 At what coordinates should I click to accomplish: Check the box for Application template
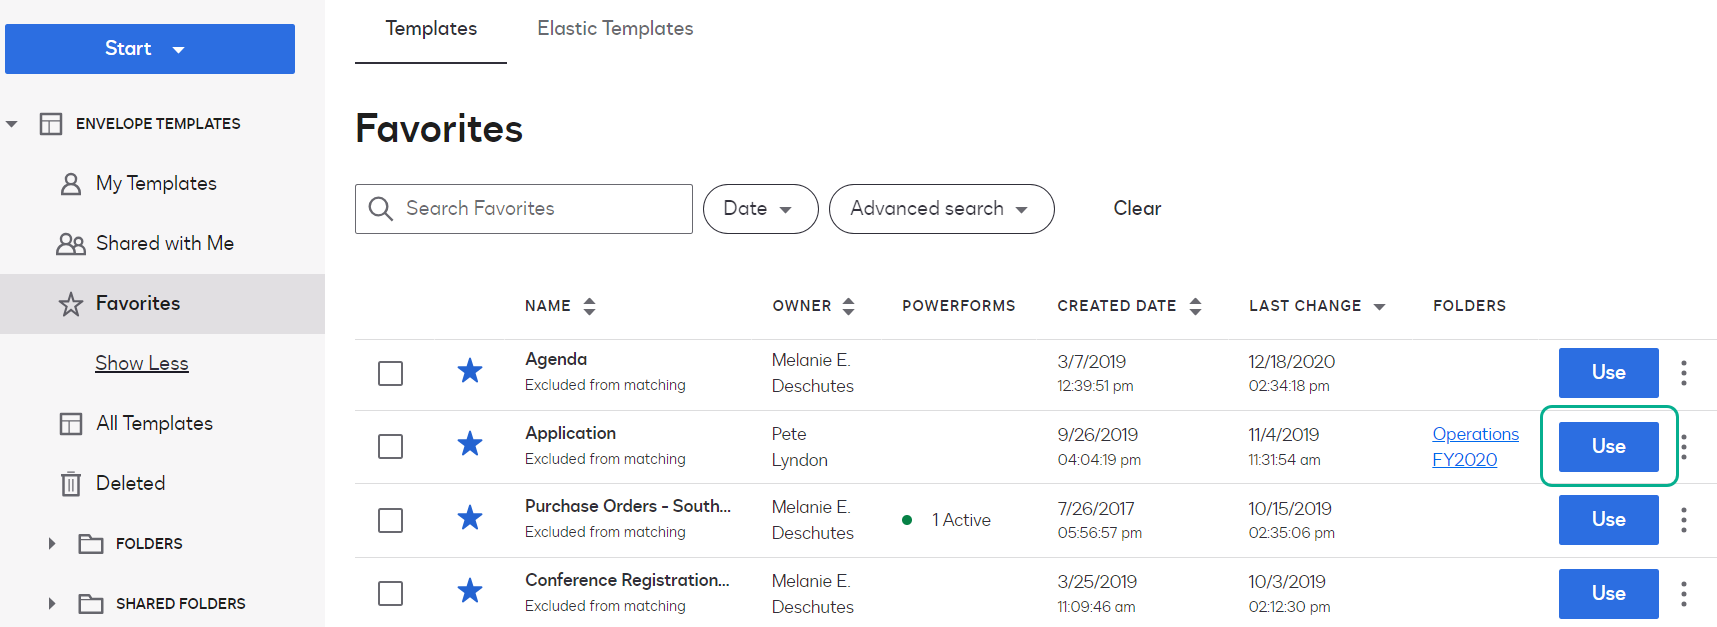pyautogui.click(x=391, y=446)
